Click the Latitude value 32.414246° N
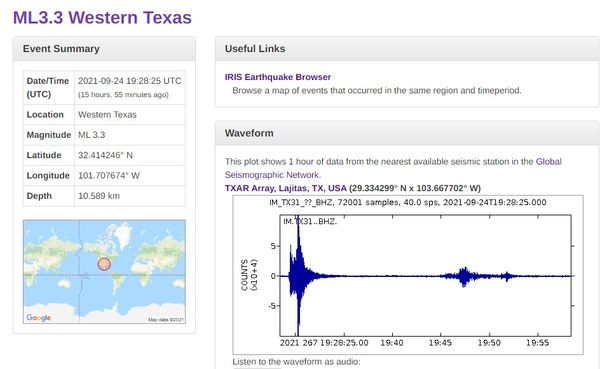This screenshot has height=369, width=600. tap(105, 155)
